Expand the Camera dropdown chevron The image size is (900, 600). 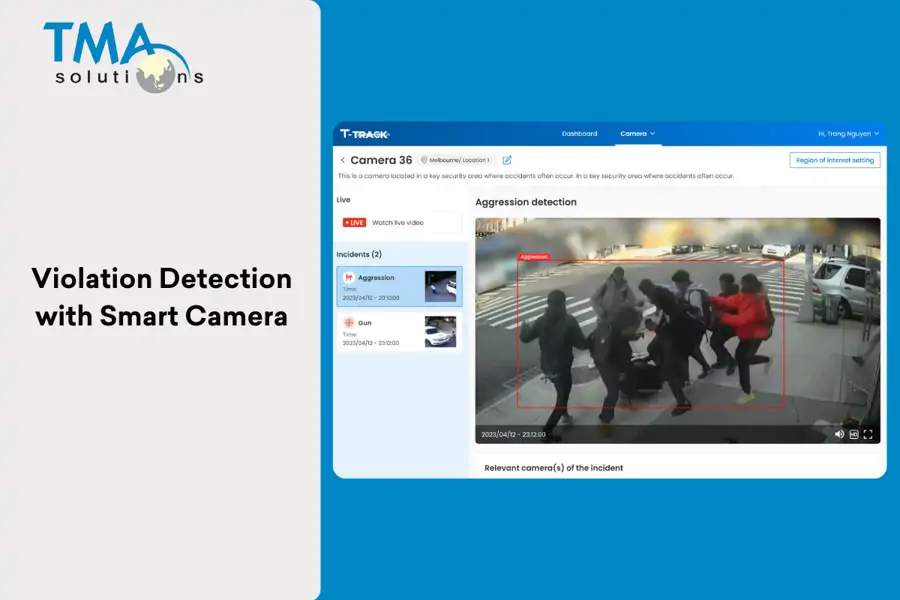tap(653, 134)
